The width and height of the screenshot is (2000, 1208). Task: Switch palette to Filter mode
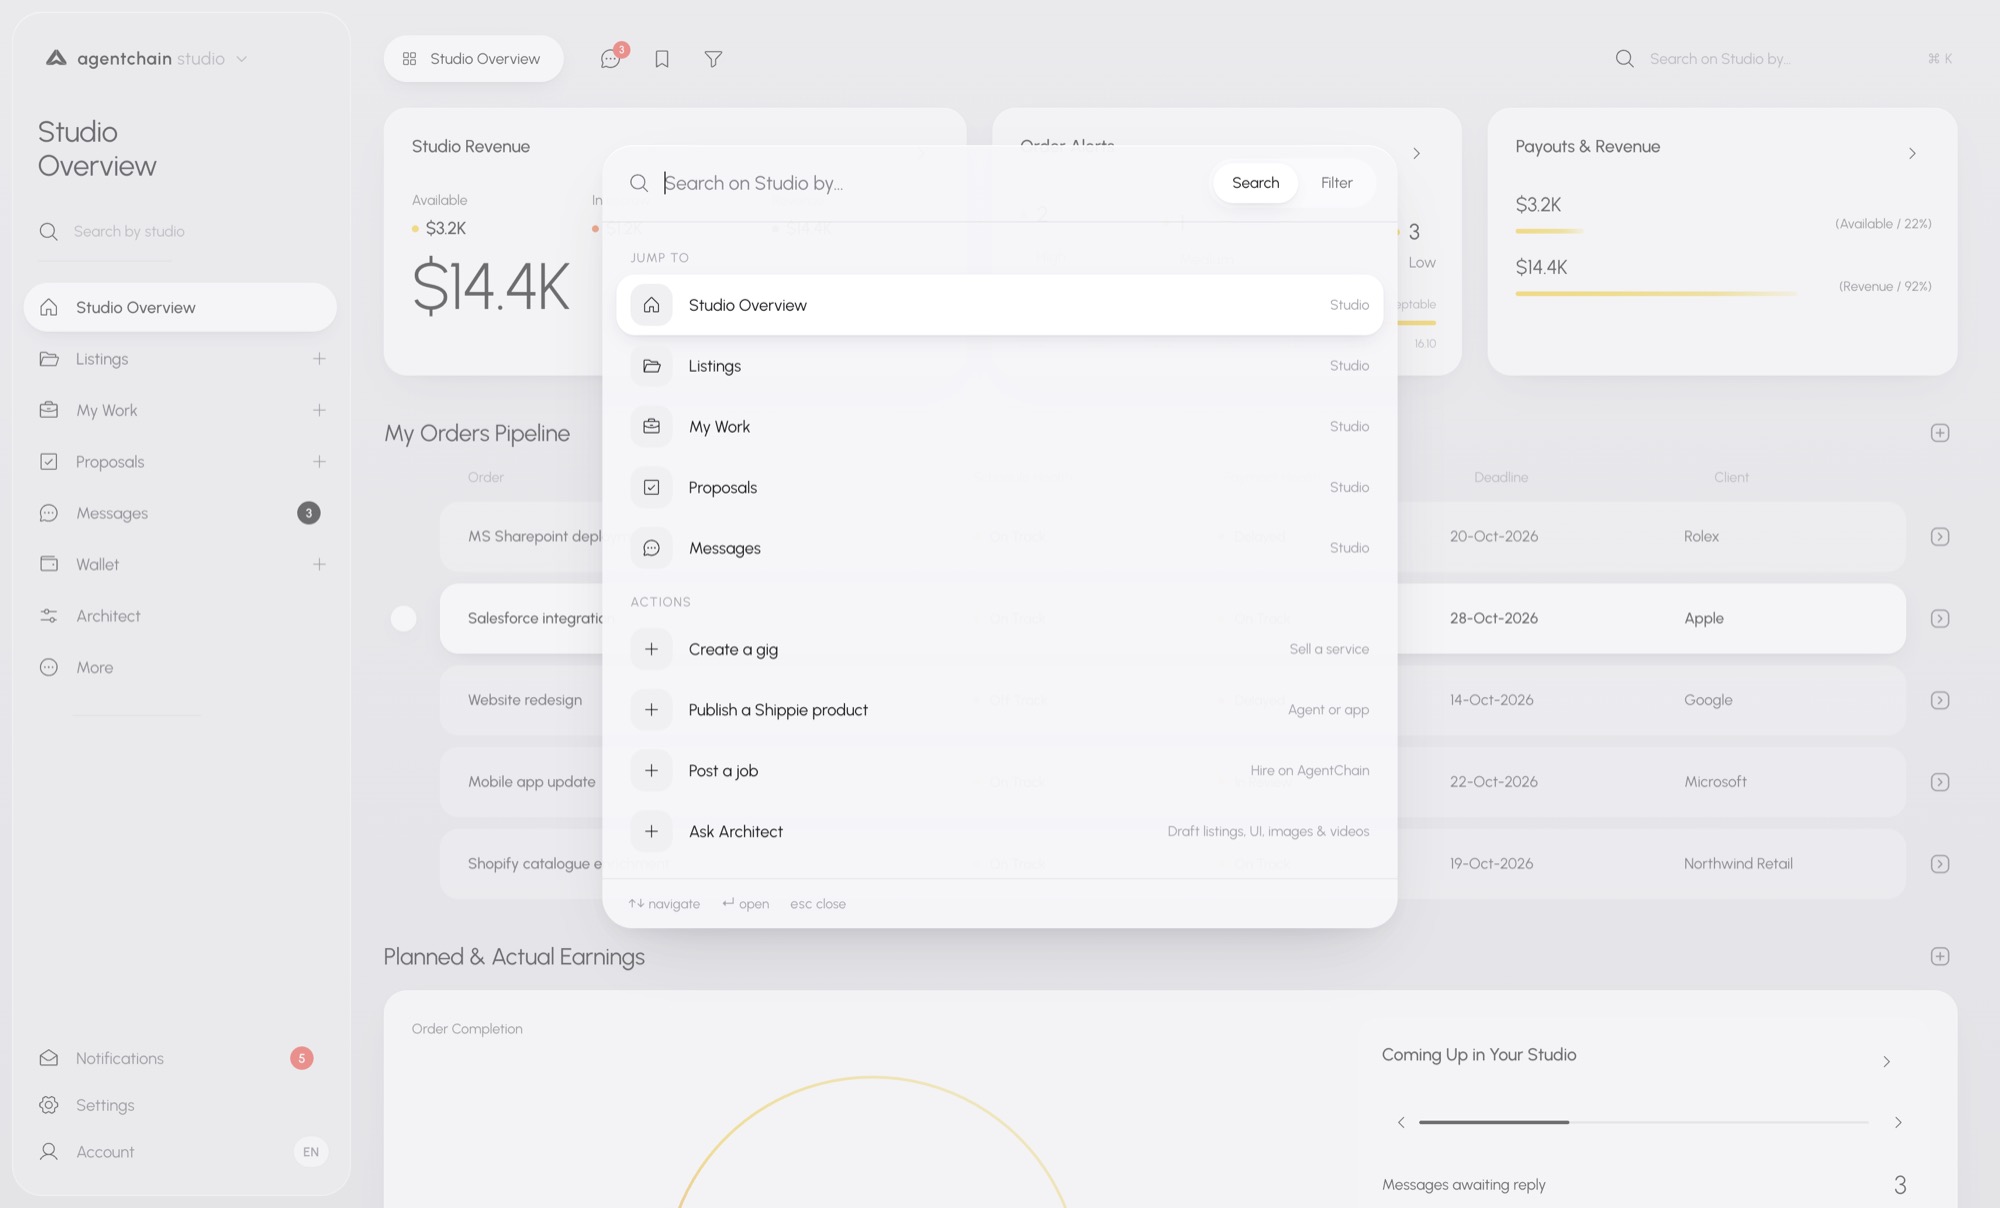pos(1336,183)
